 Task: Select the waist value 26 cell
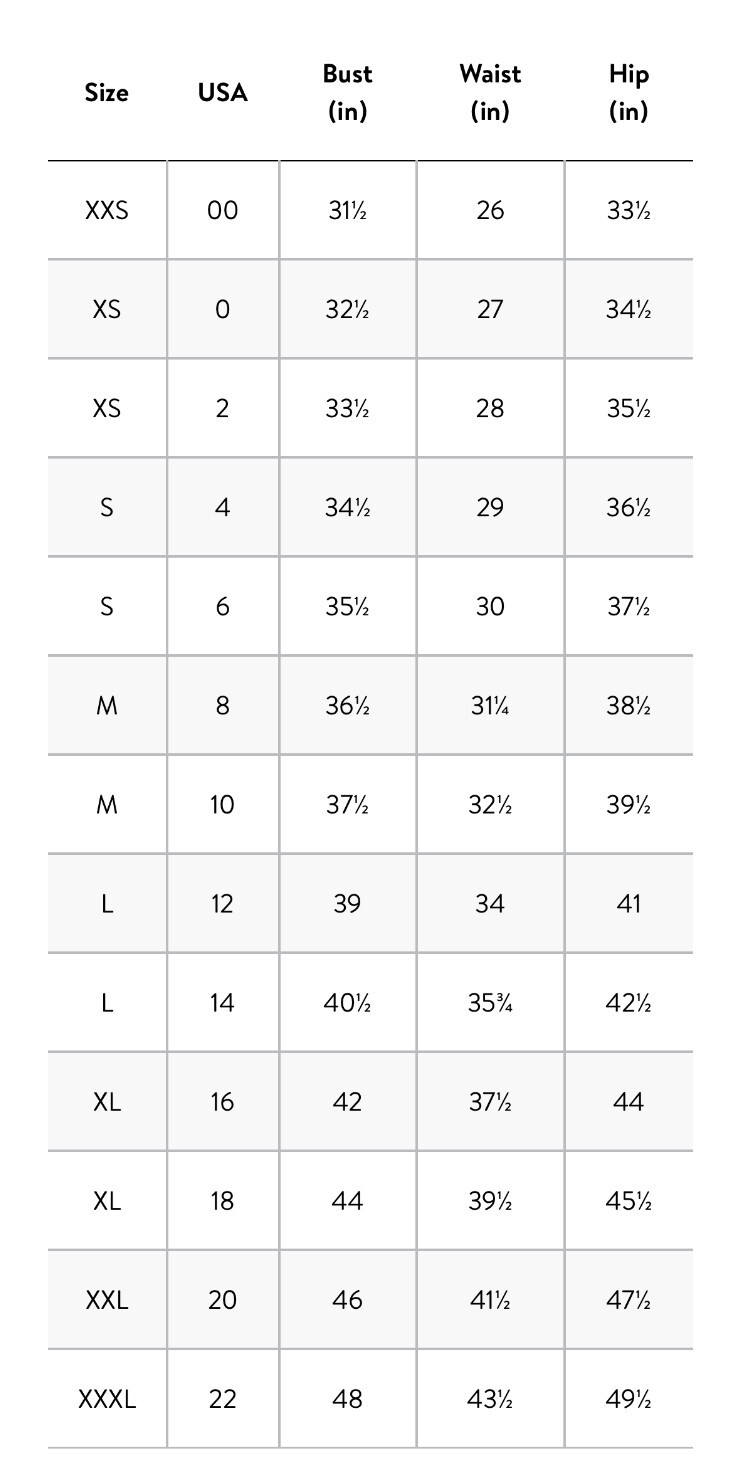(x=490, y=210)
